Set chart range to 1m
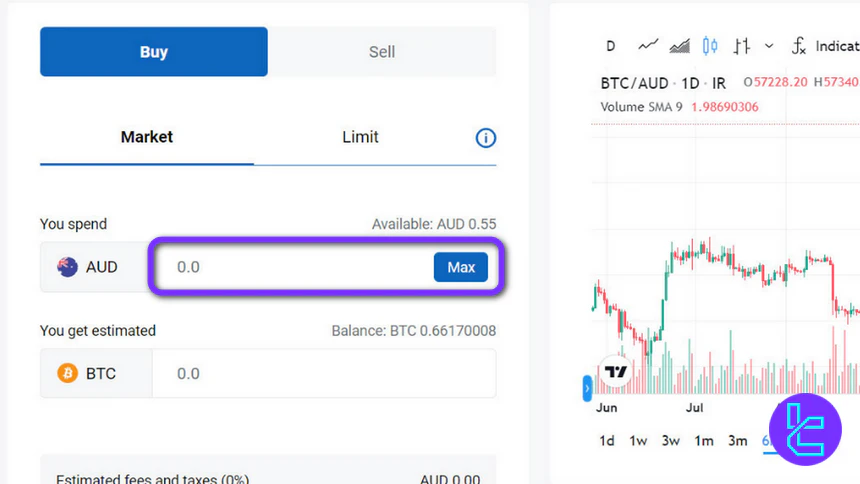The image size is (860, 484). (x=704, y=440)
